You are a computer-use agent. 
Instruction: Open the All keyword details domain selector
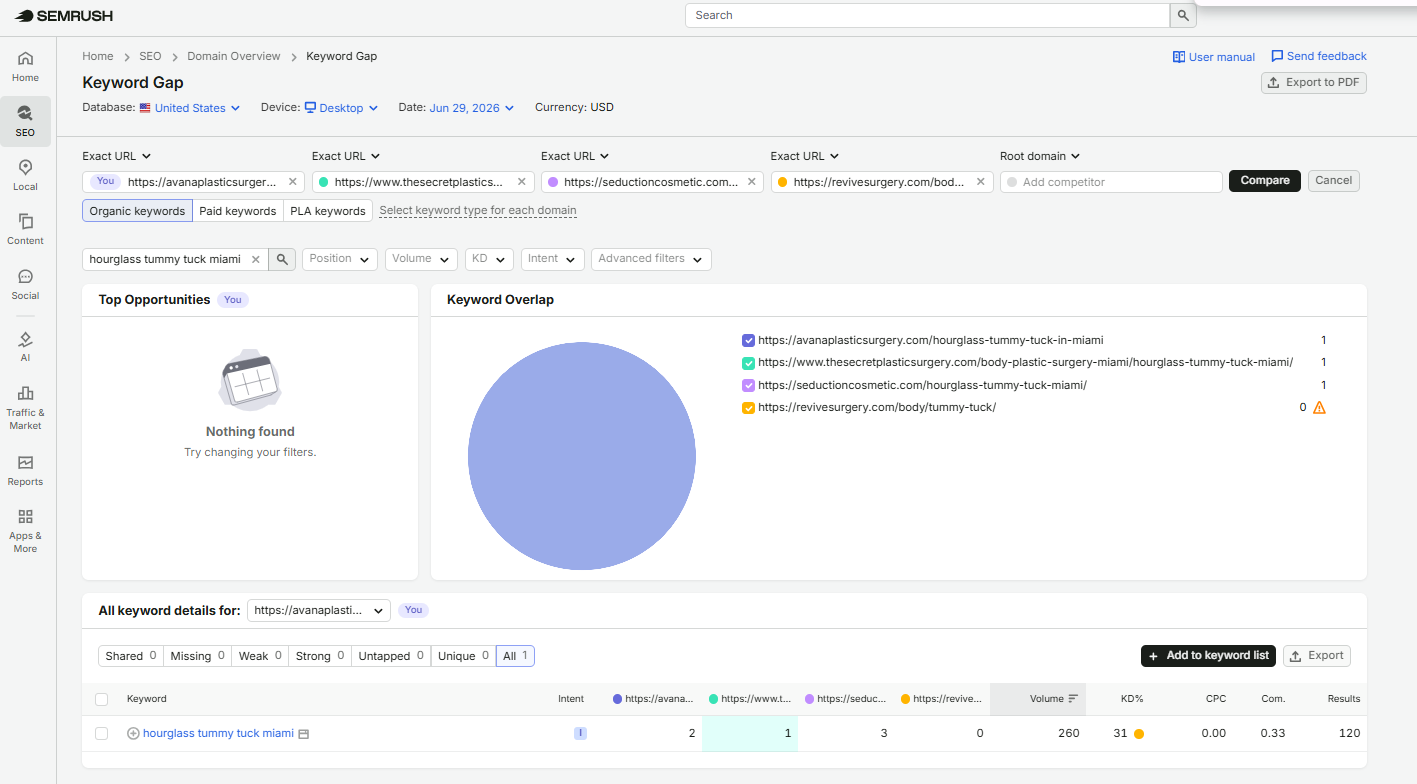[x=319, y=610]
